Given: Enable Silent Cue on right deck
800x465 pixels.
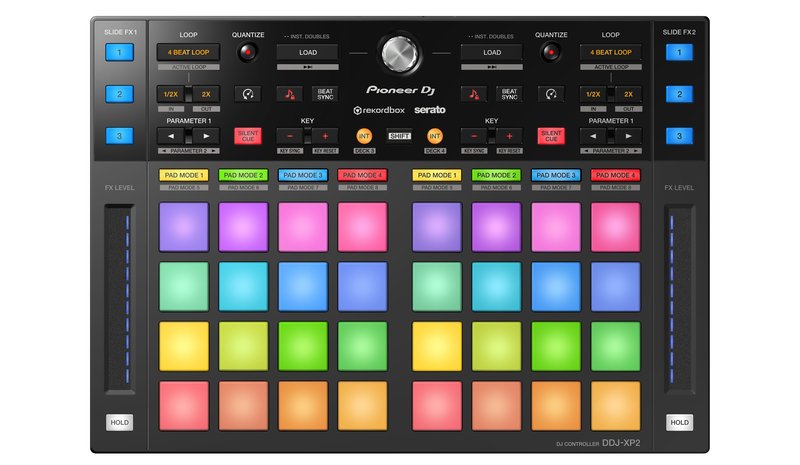Looking at the screenshot, I should click(x=551, y=136).
